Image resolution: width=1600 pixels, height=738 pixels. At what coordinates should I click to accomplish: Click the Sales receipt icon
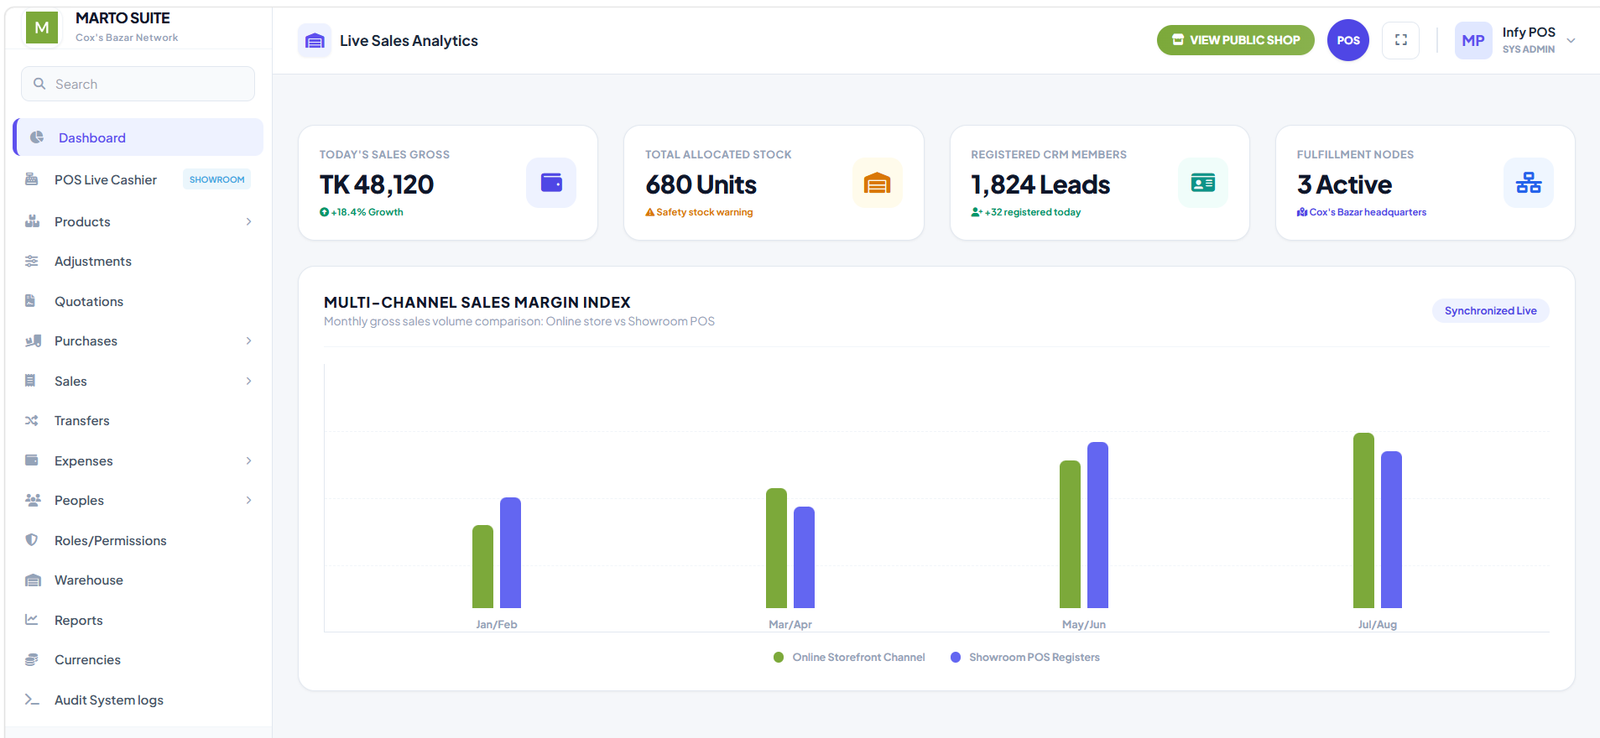click(x=30, y=381)
